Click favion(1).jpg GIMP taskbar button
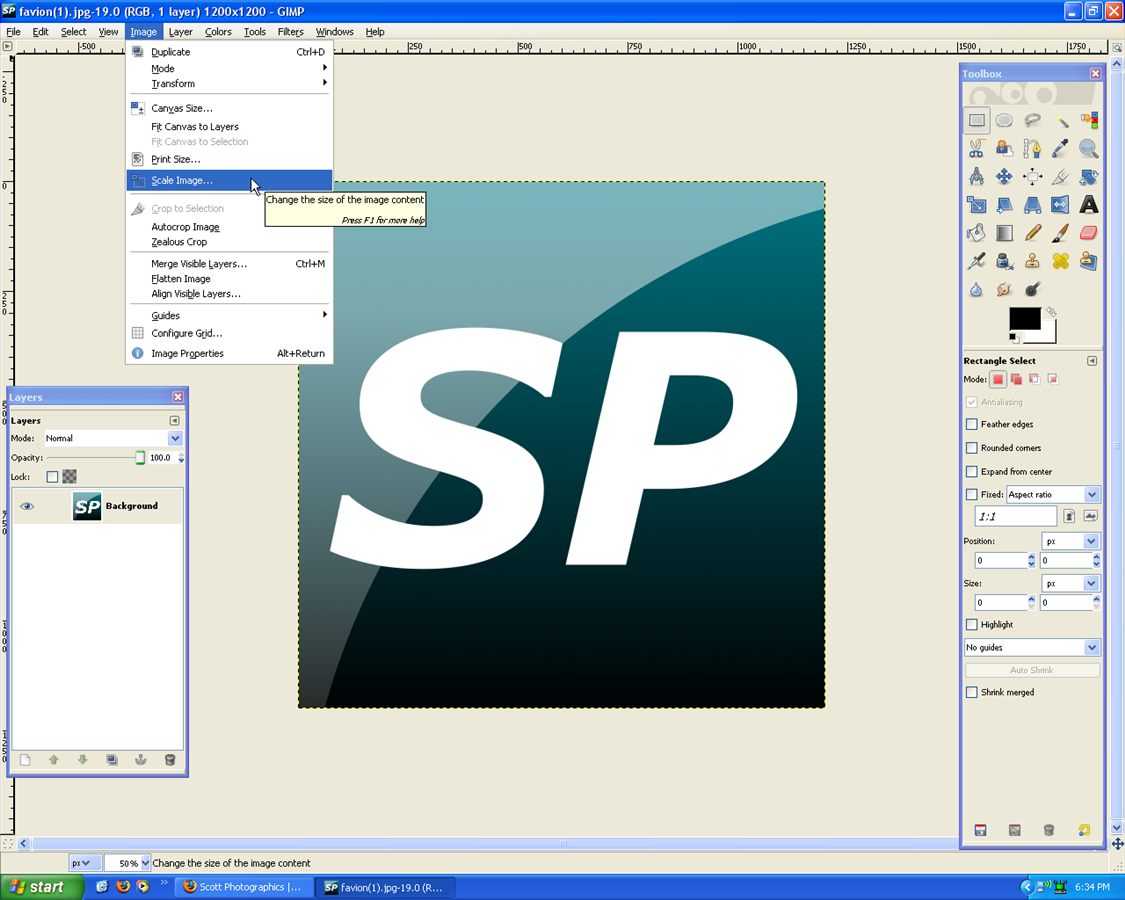Image resolution: width=1125 pixels, height=900 pixels. [385, 887]
